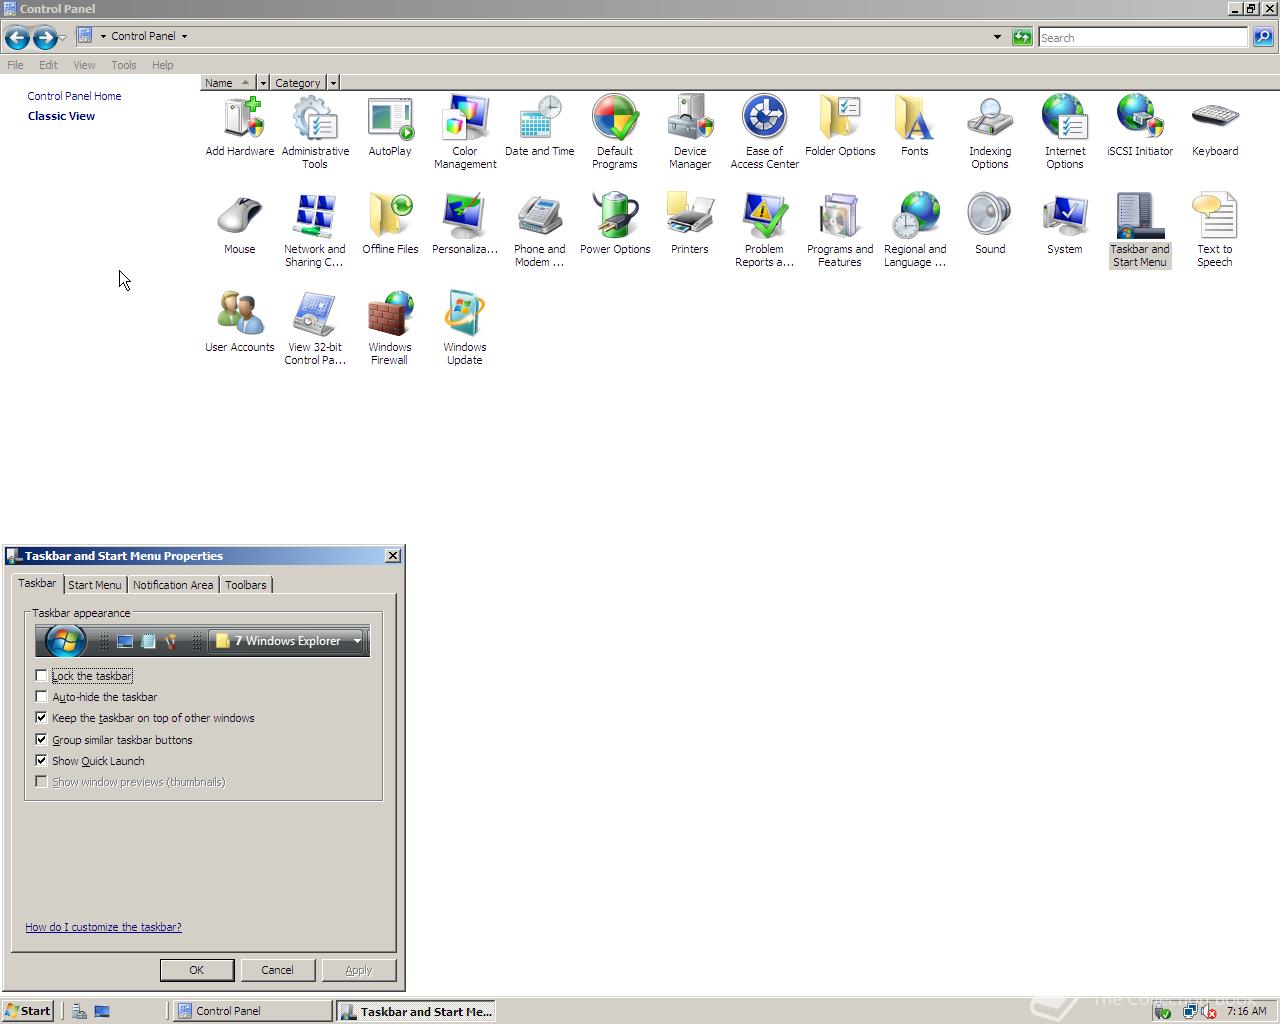Expand the Name column dropdown arrow
Image resolution: width=1280 pixels, height=1024 pixels.
click(x=263, y=83)
